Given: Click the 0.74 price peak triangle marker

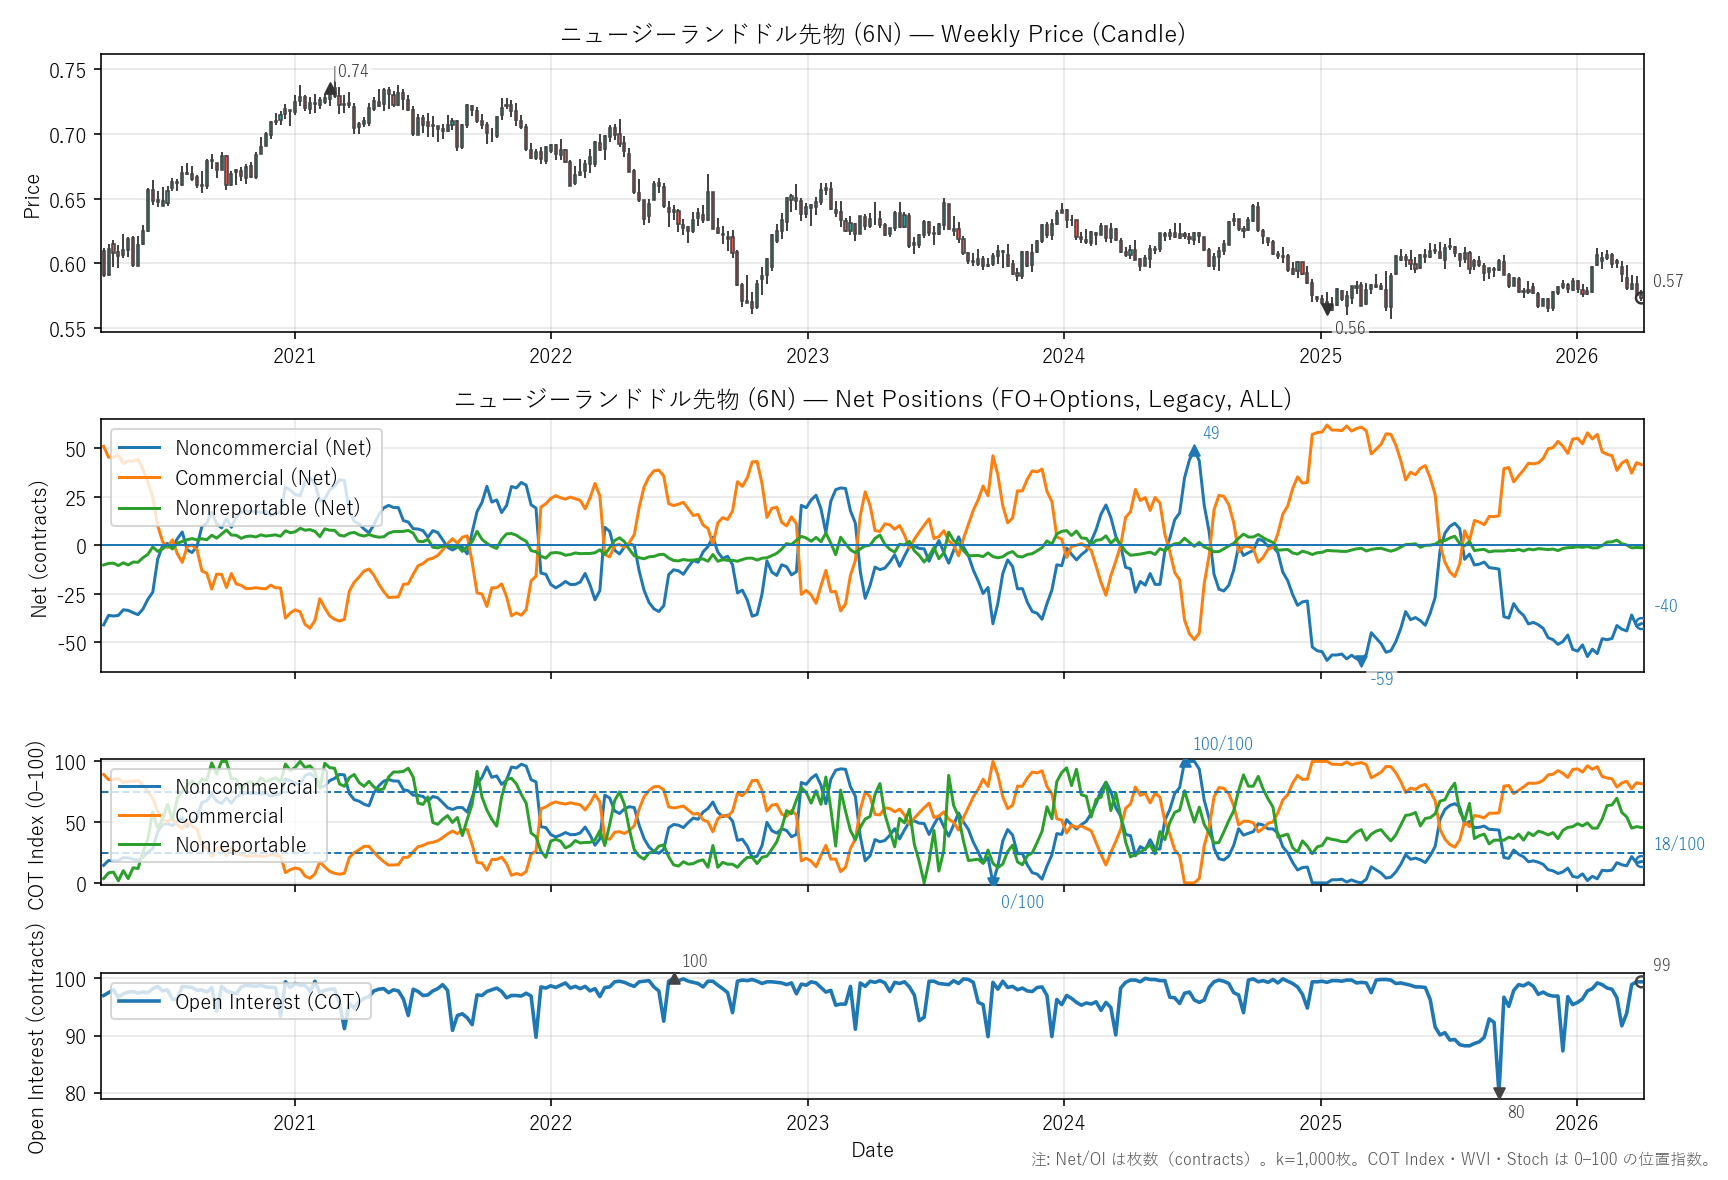Looking at the screenshot, I should coord(331,89).
